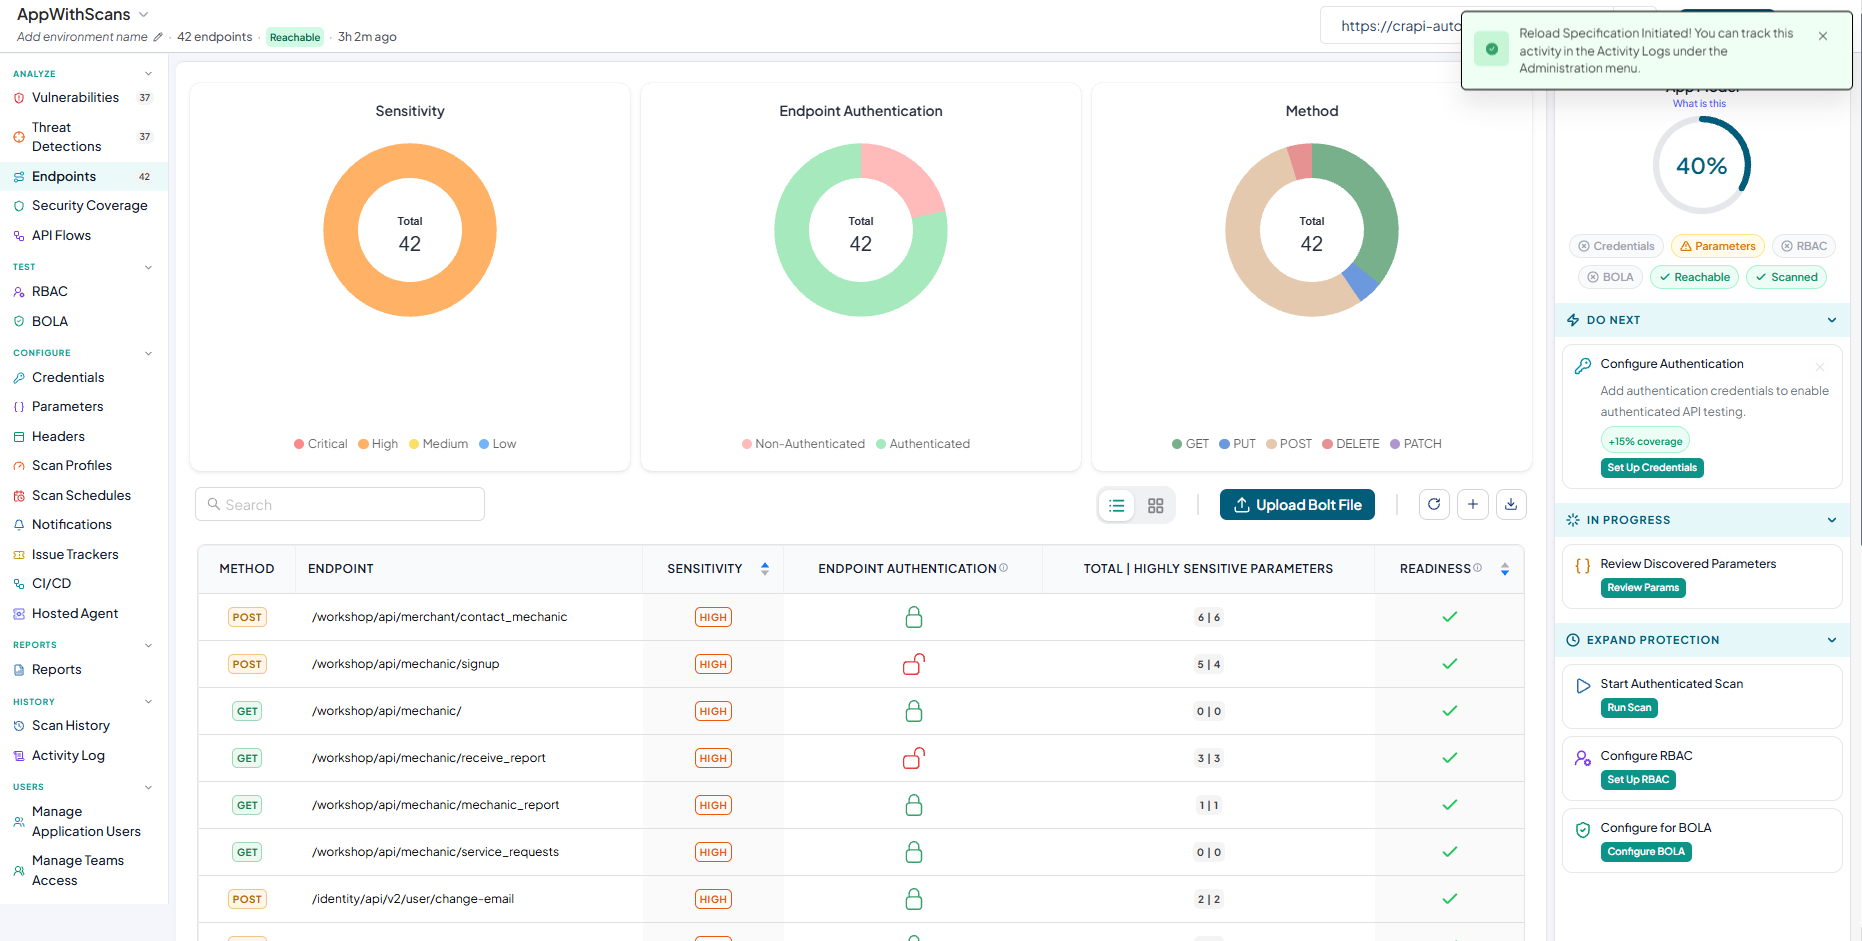
Task: Collapse the EXPAND PROTECTION panel
Action: pos(1832,640)
